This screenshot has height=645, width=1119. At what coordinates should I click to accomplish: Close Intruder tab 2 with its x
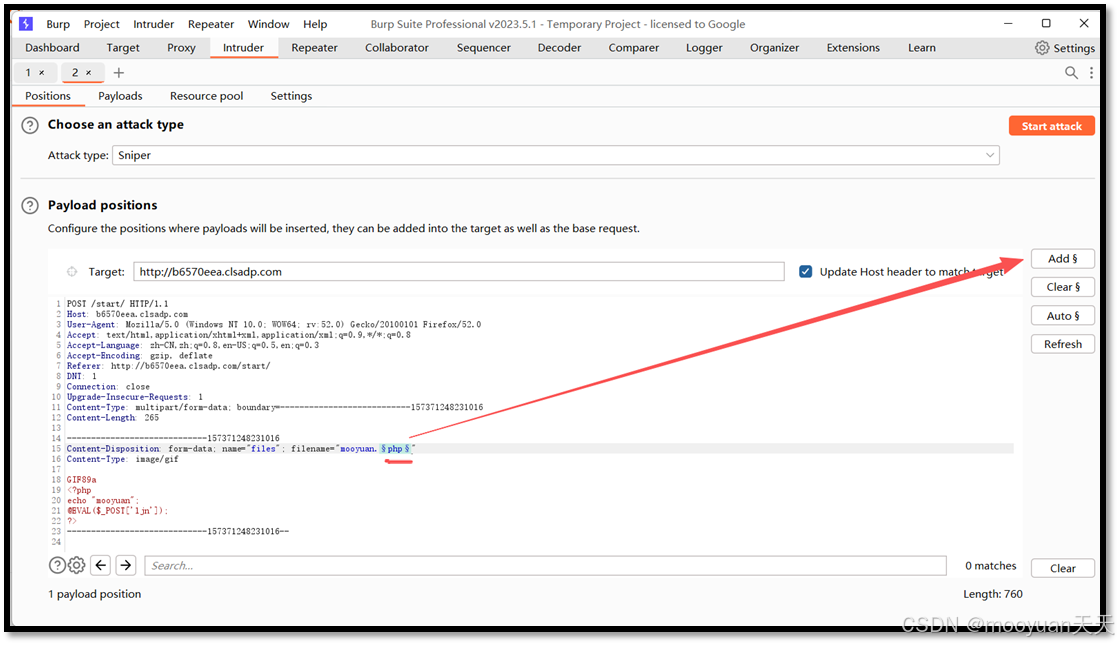click(88, 73)
